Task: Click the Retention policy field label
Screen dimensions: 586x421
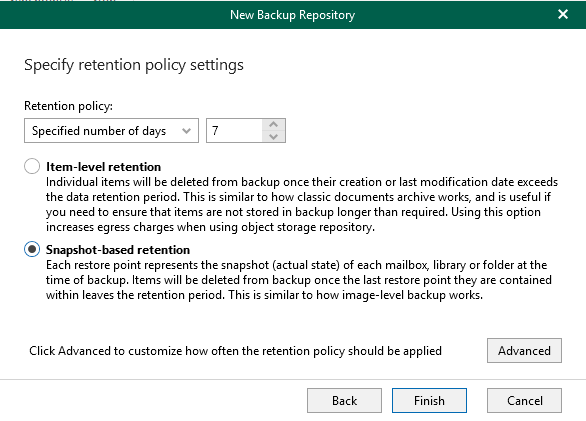Action: click(68, 106)
